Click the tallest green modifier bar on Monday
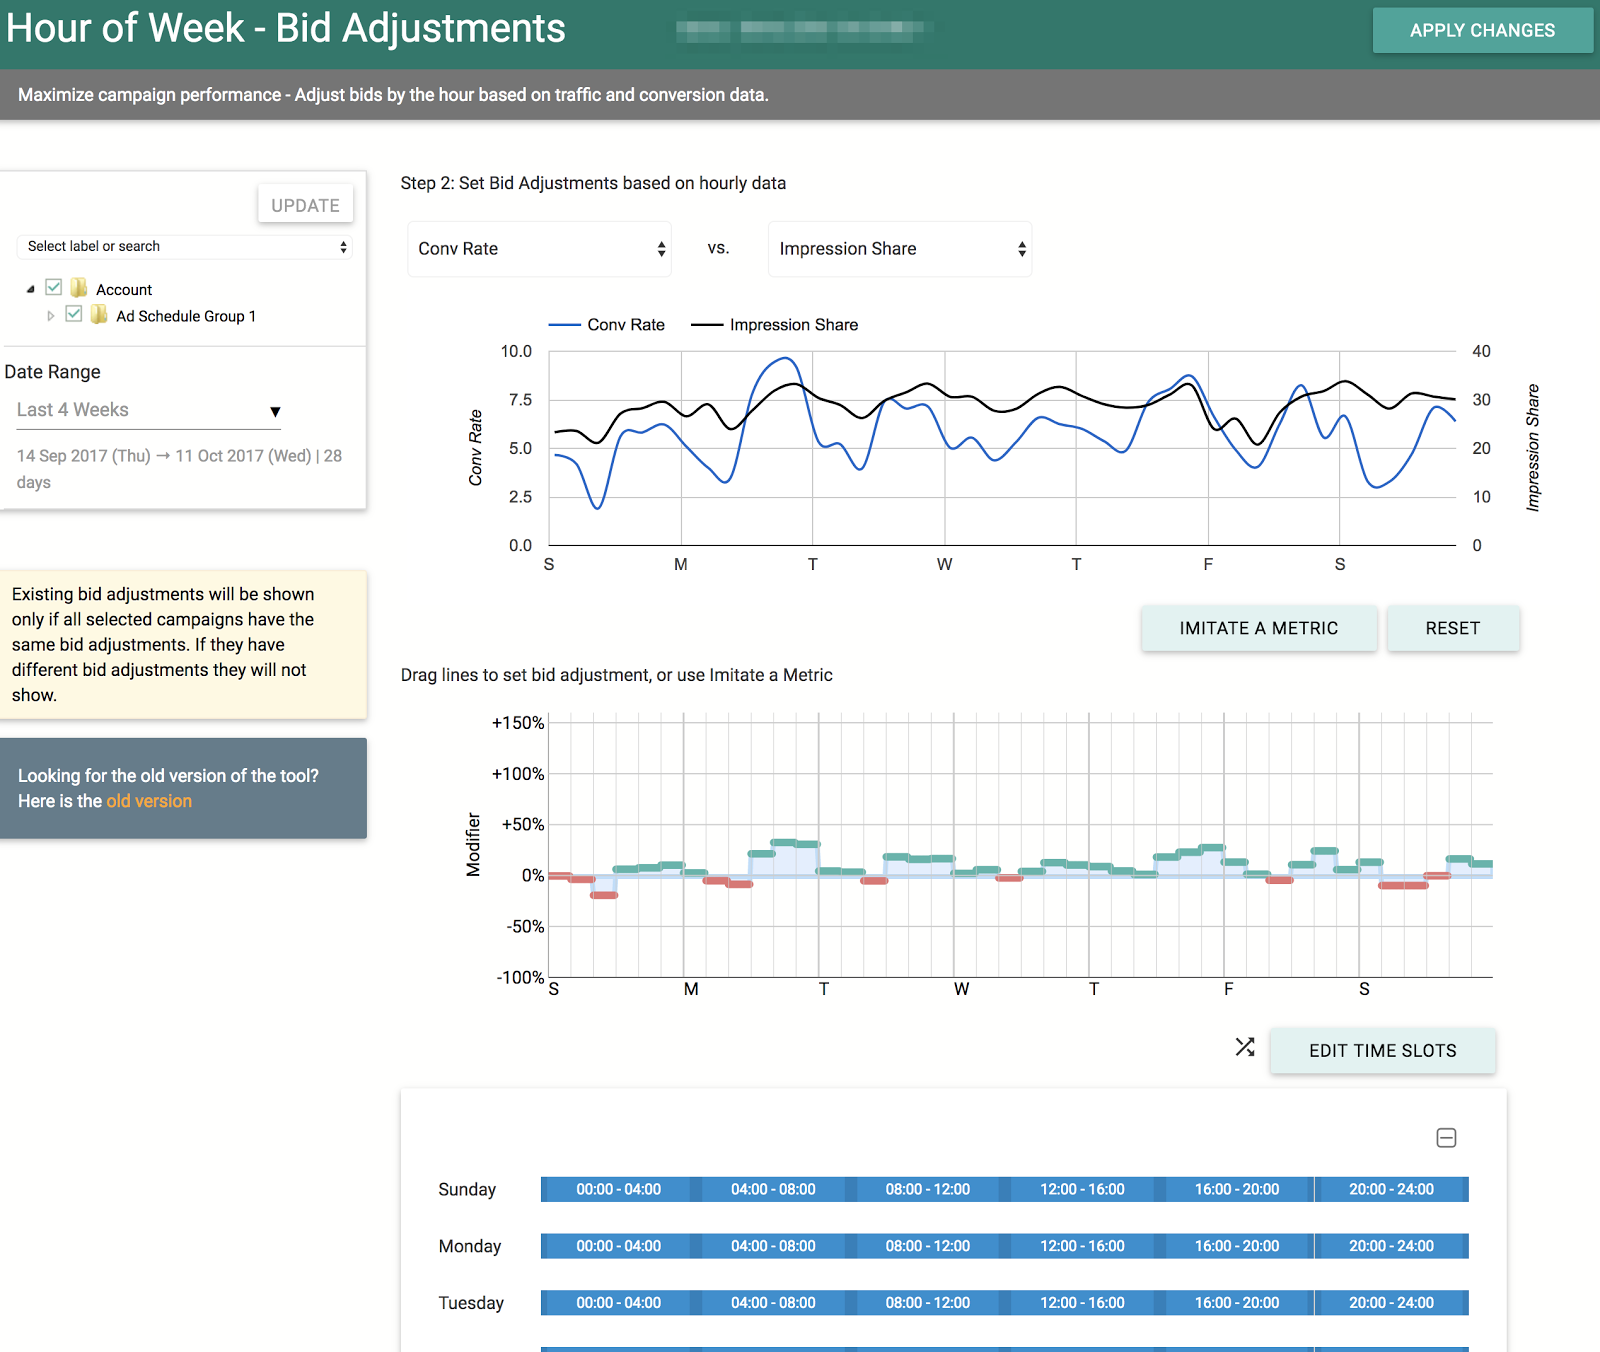Image resolution: width=1600 pixels, height=1352 pixels. click(783, 843)
